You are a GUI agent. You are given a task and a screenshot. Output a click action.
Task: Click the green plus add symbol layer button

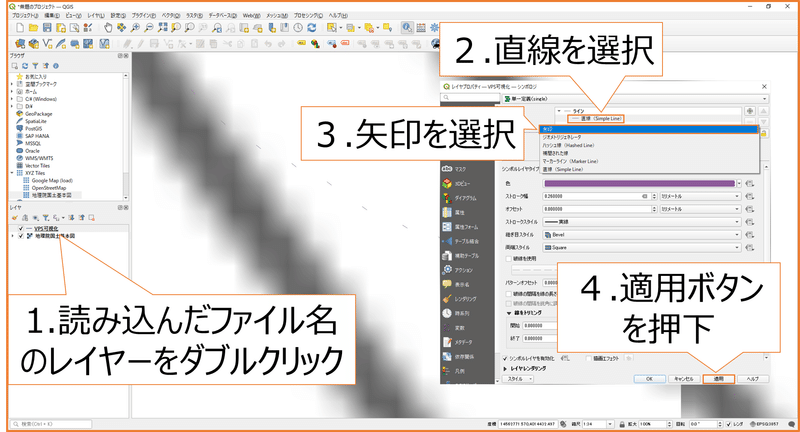749,111
